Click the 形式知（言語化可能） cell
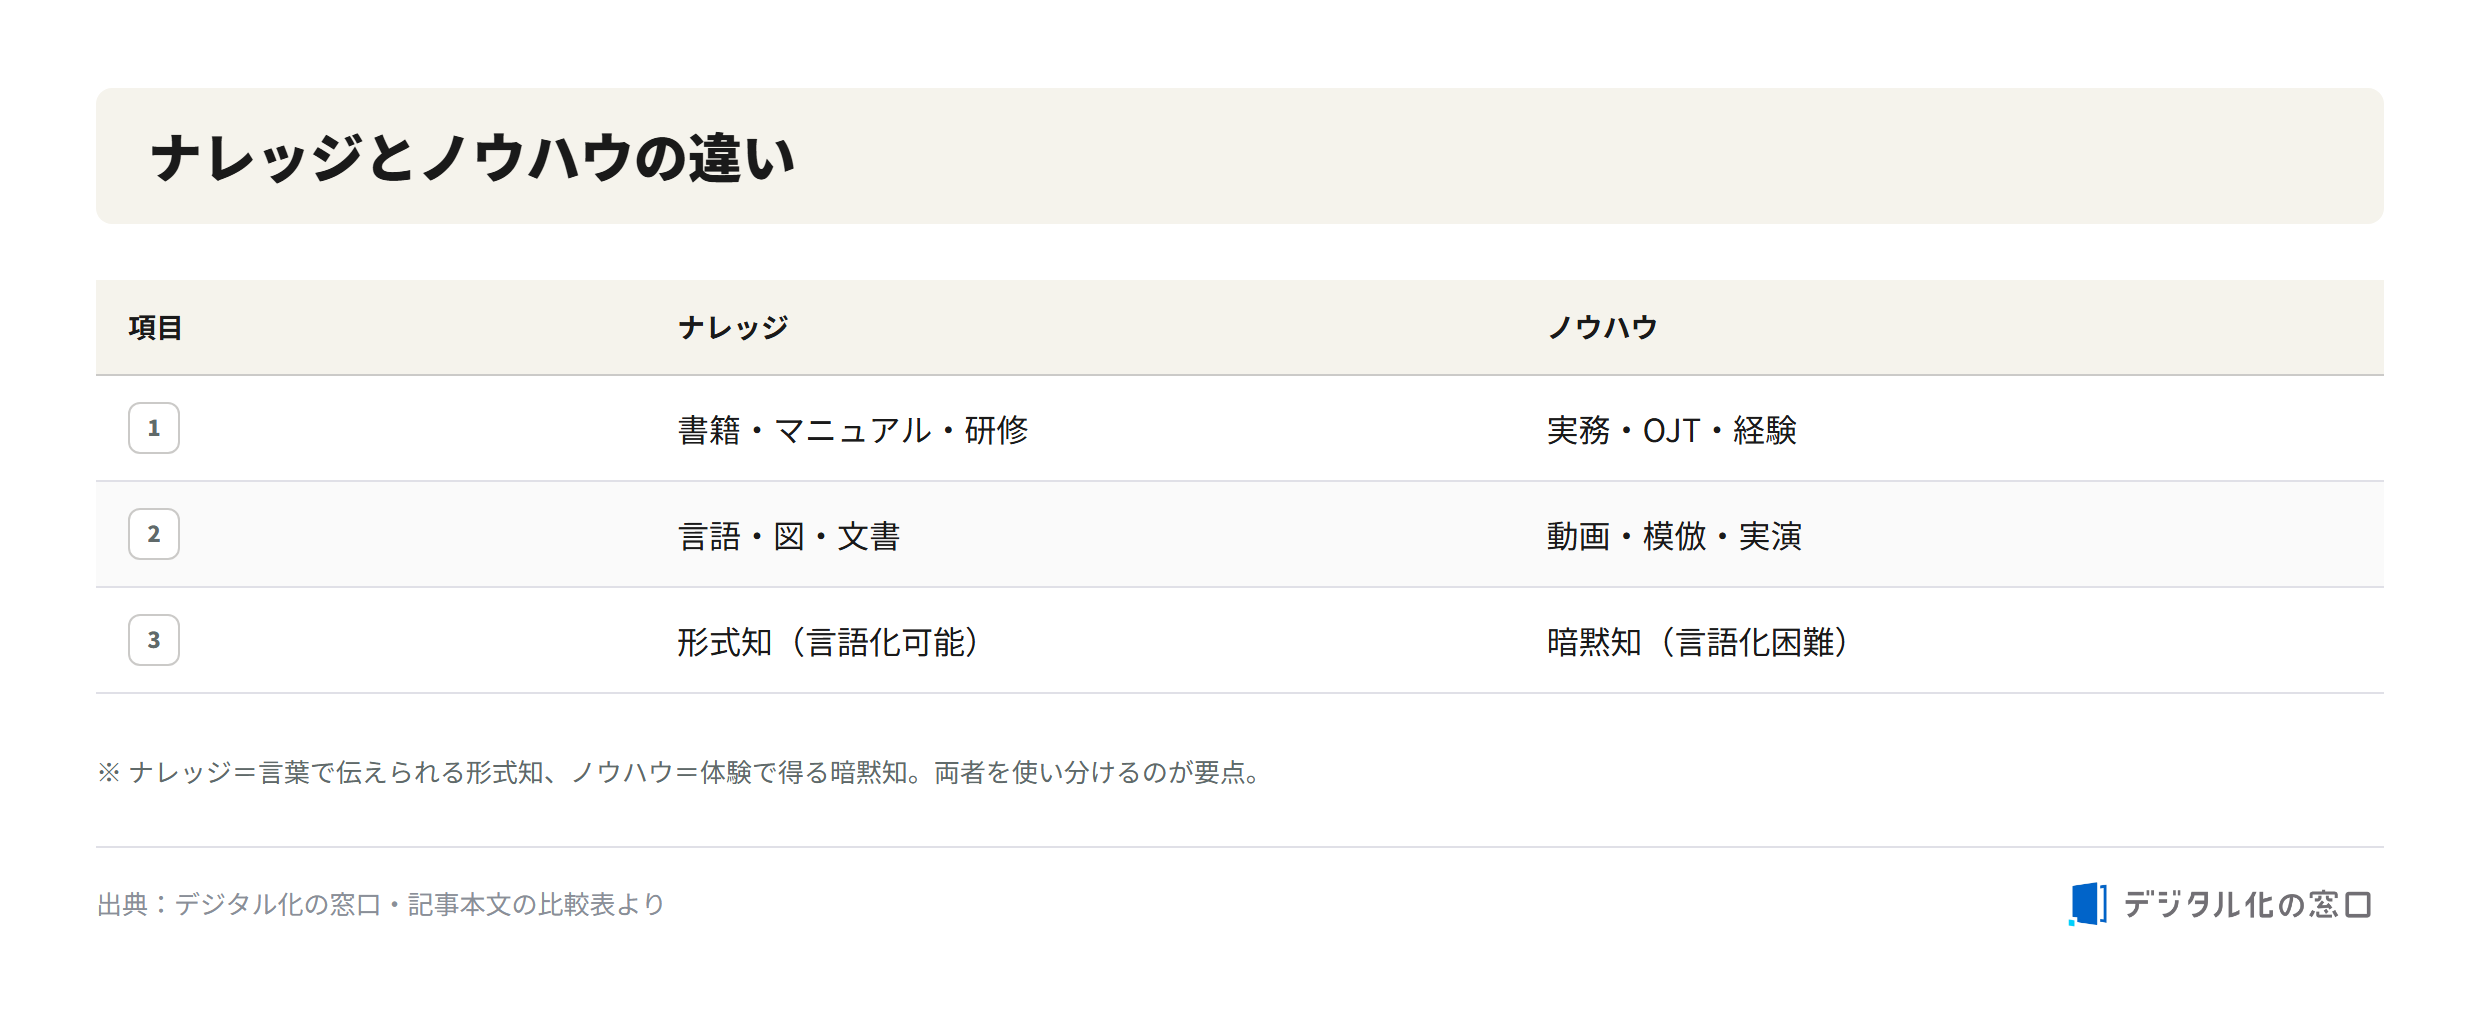 point(828,642)
